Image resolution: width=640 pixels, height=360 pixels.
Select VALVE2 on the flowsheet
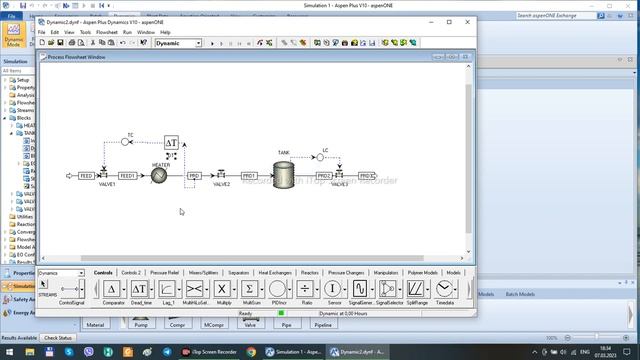[221, 174]
